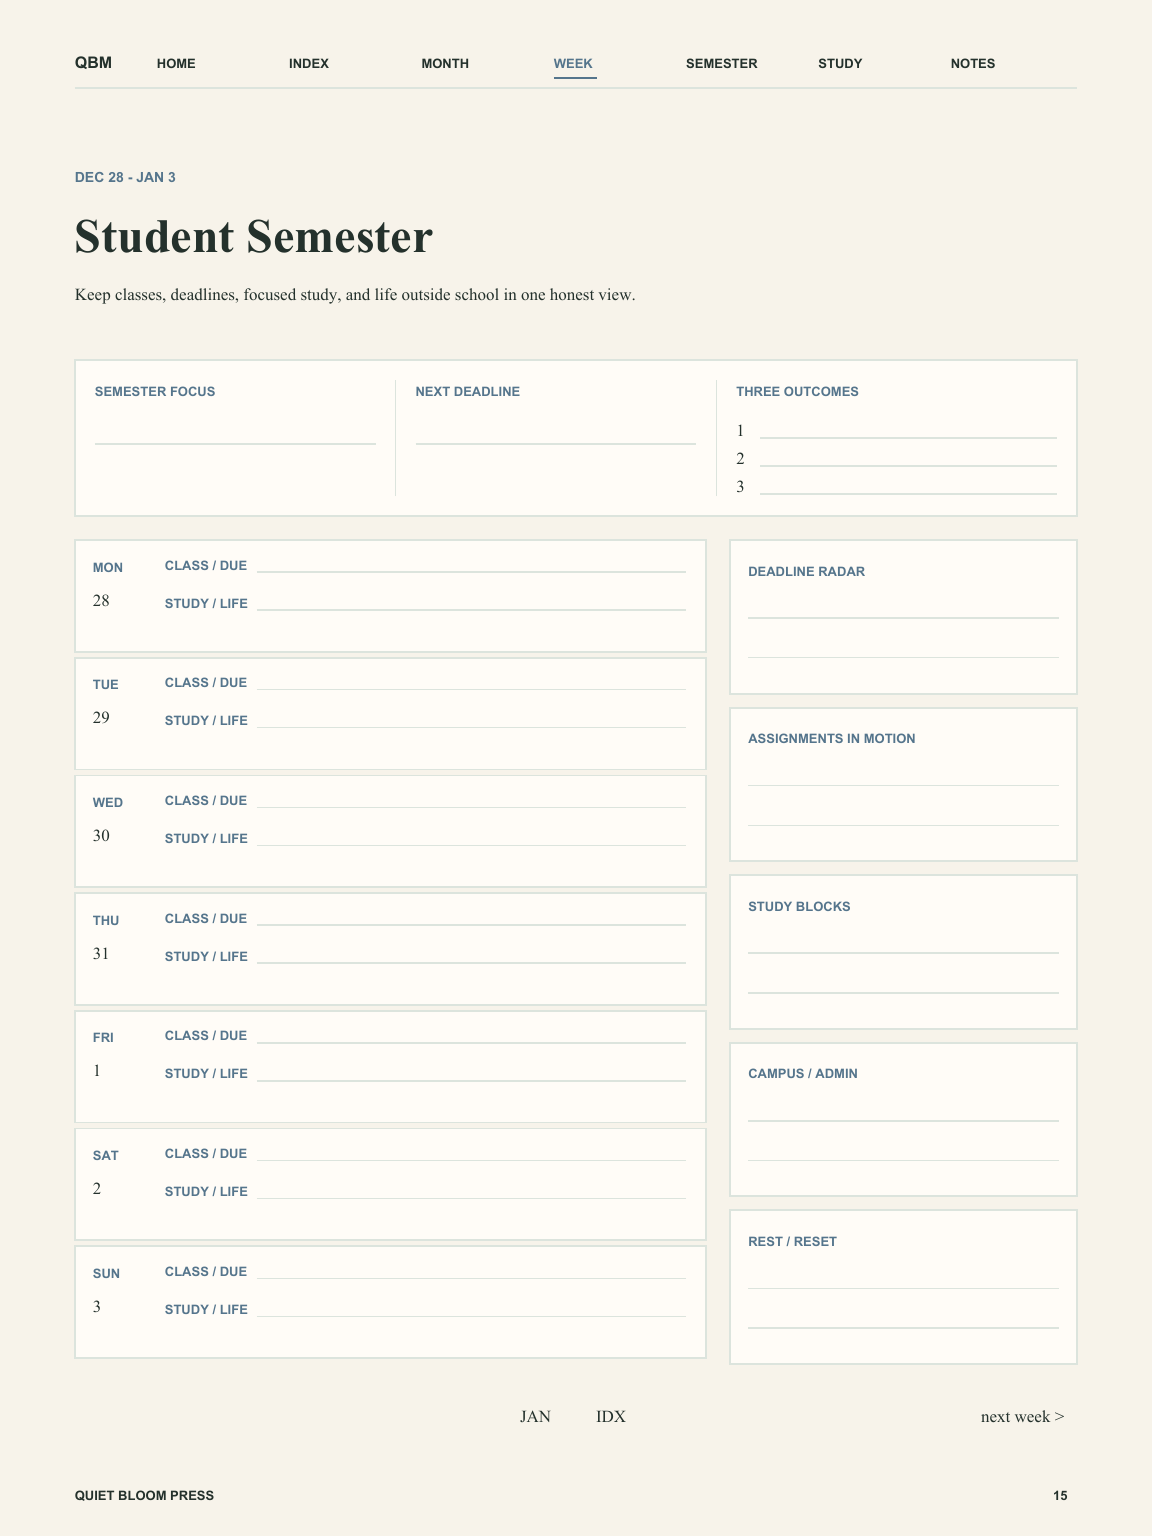Go to the INDEX tab
This screenshot has height=1536, width=1152.
coord(309,63)
